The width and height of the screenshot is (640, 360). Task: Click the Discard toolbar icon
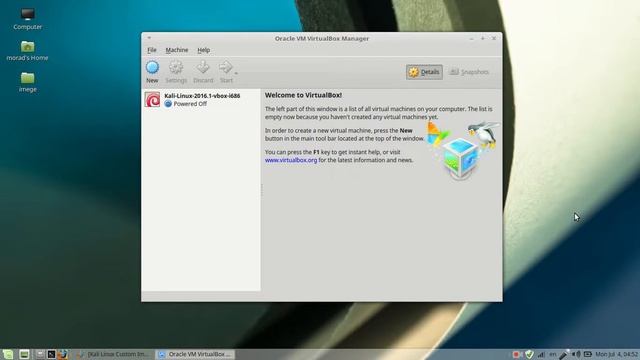click(x=203, y=68)
